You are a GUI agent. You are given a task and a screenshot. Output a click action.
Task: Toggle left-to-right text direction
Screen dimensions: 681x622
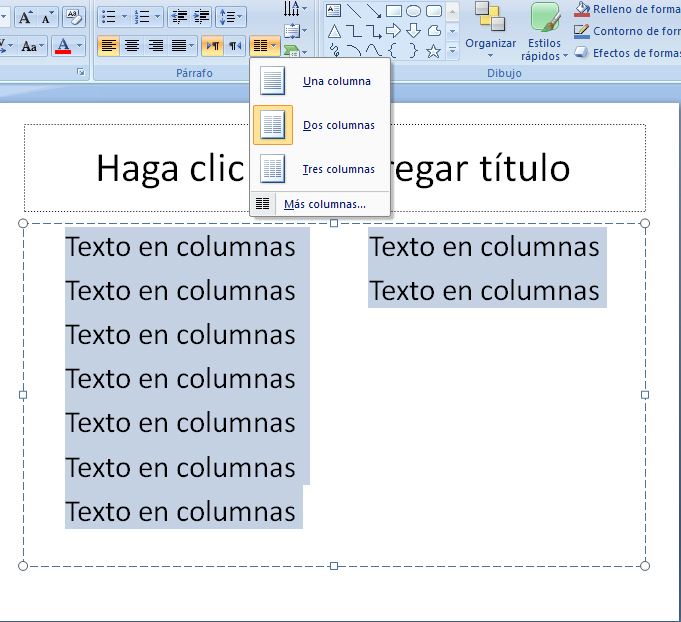tap(212, 46)
